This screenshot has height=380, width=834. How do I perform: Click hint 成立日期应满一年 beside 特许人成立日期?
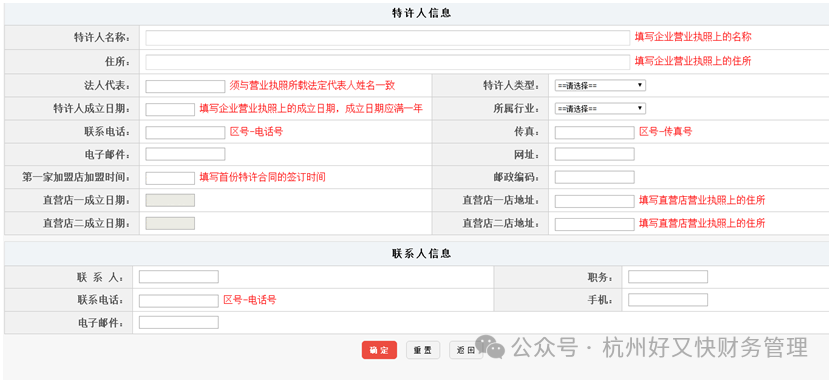click(x=384, y=109)
